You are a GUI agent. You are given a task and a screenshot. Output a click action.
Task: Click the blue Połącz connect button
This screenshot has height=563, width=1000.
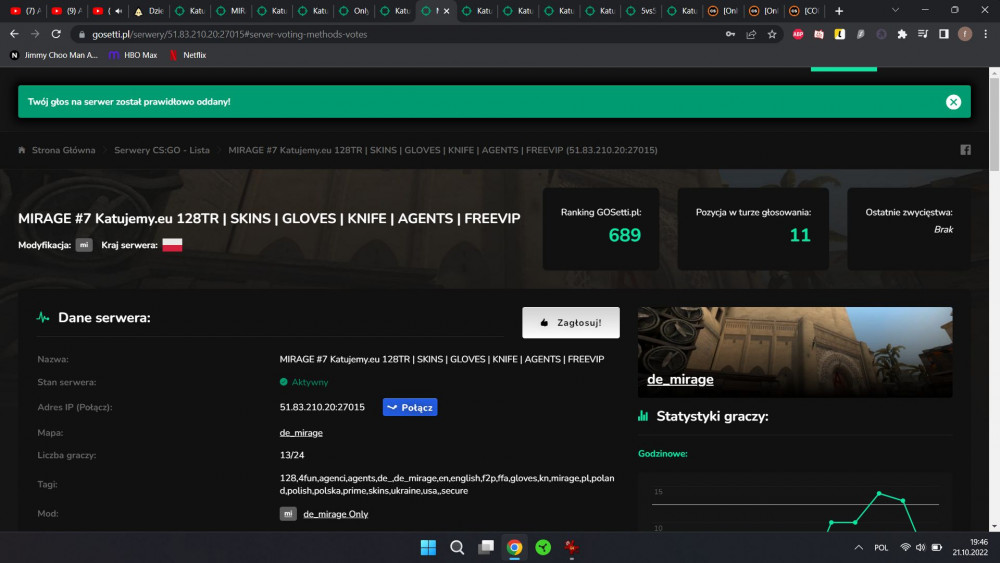410,407
